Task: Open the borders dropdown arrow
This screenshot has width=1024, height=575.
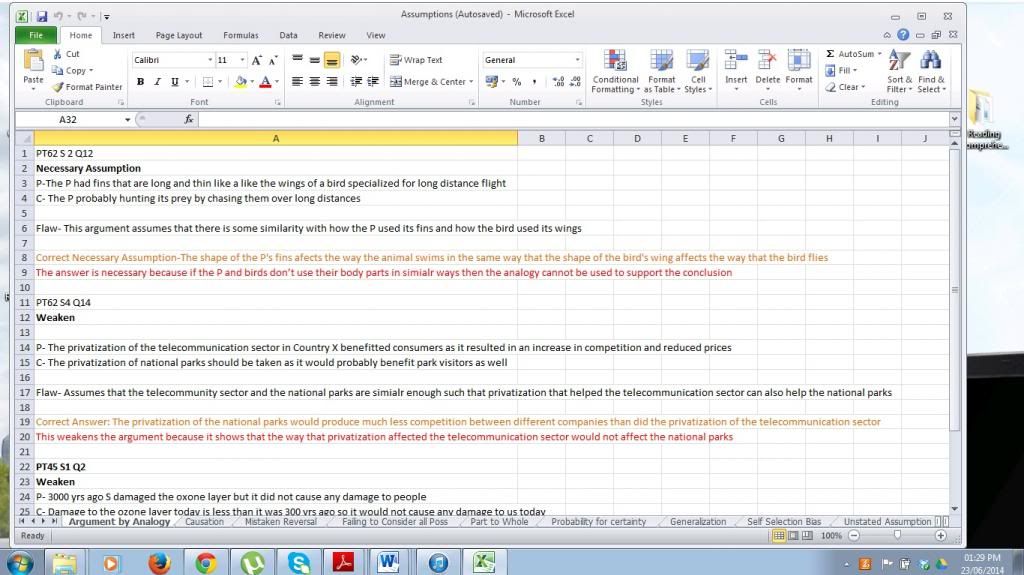Action: (220, 82)
